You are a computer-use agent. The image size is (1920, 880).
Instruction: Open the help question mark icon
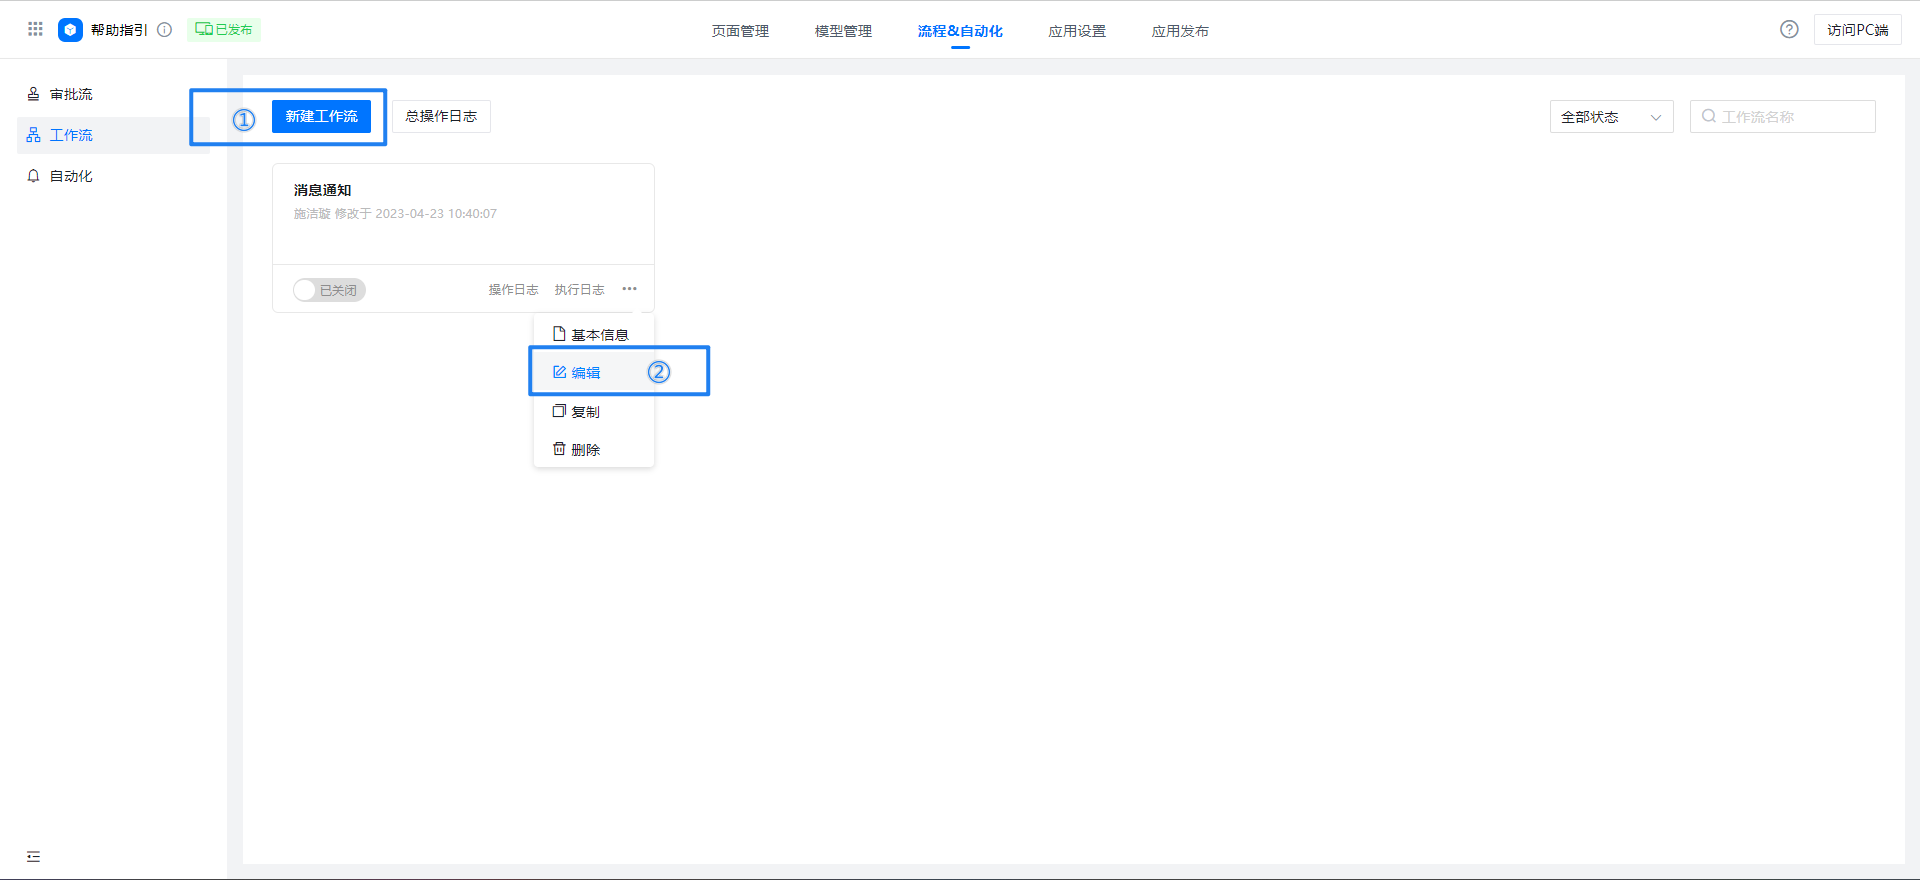point(1789,30)
